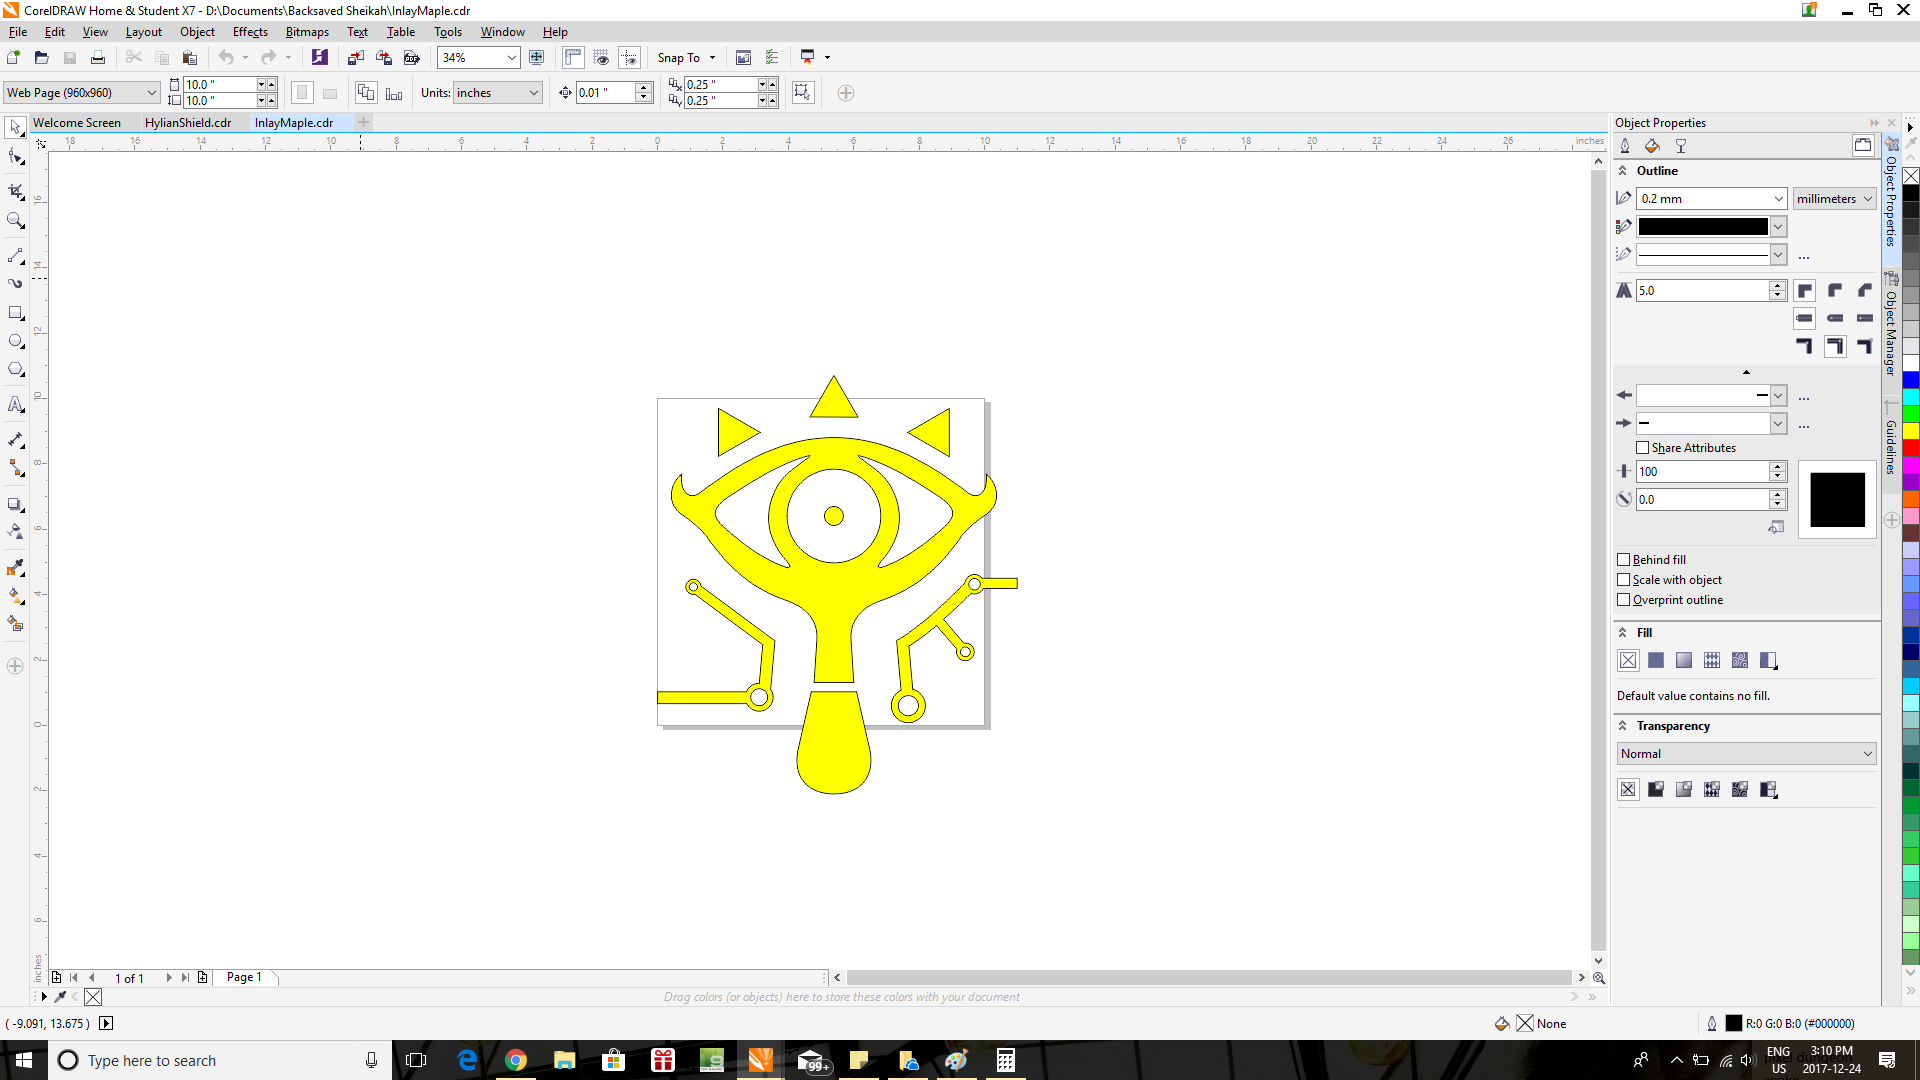The width and height of the screenshot is (1920, 1080).
Task: Select the Freehand curve tool
Action: pos(16,254)
